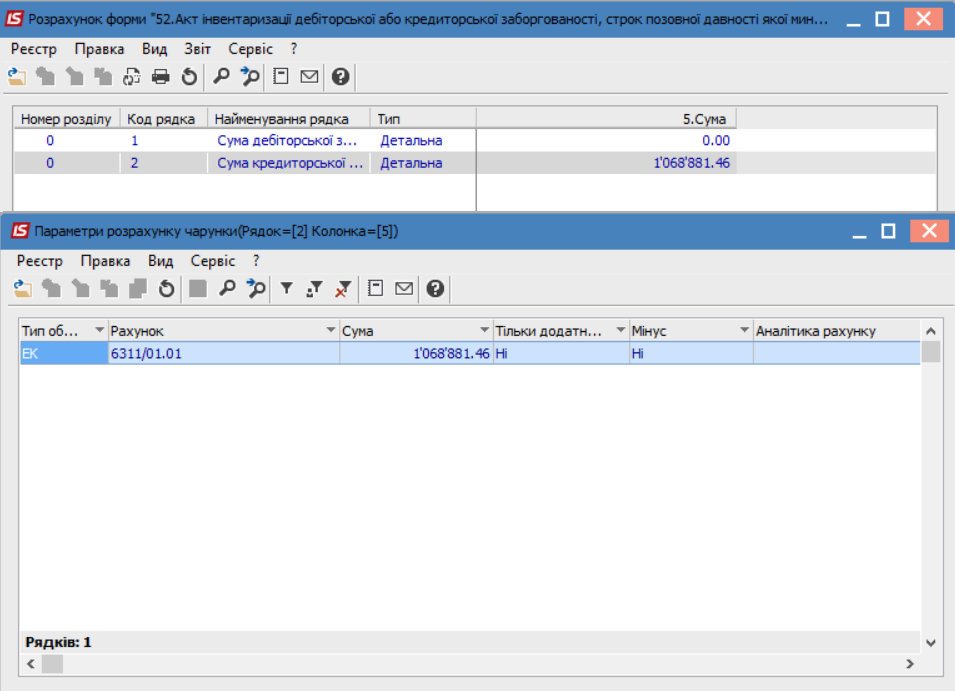
Task: Click the envelope mail icon in the top toolbar
Action: pyautogui.click(x=309, y=77)
